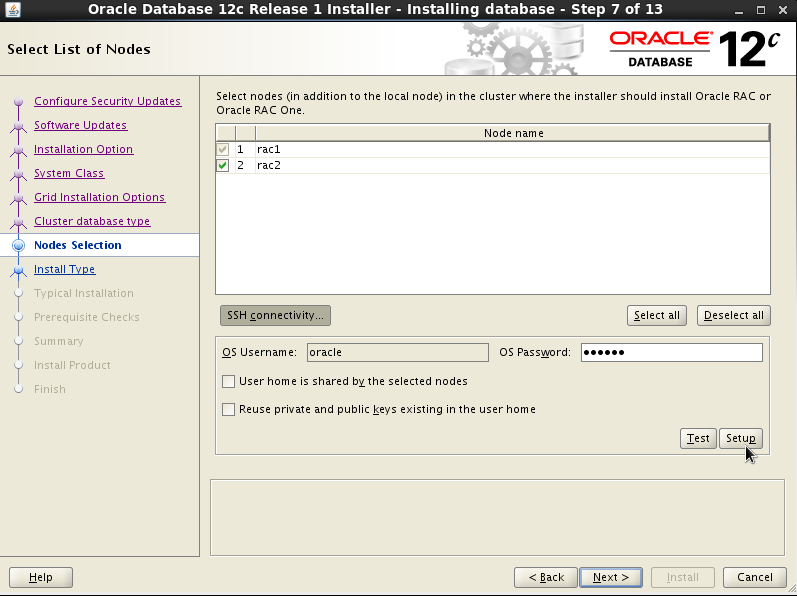
Task: Click the Java window icon in title bar
Action: point(12,9)
